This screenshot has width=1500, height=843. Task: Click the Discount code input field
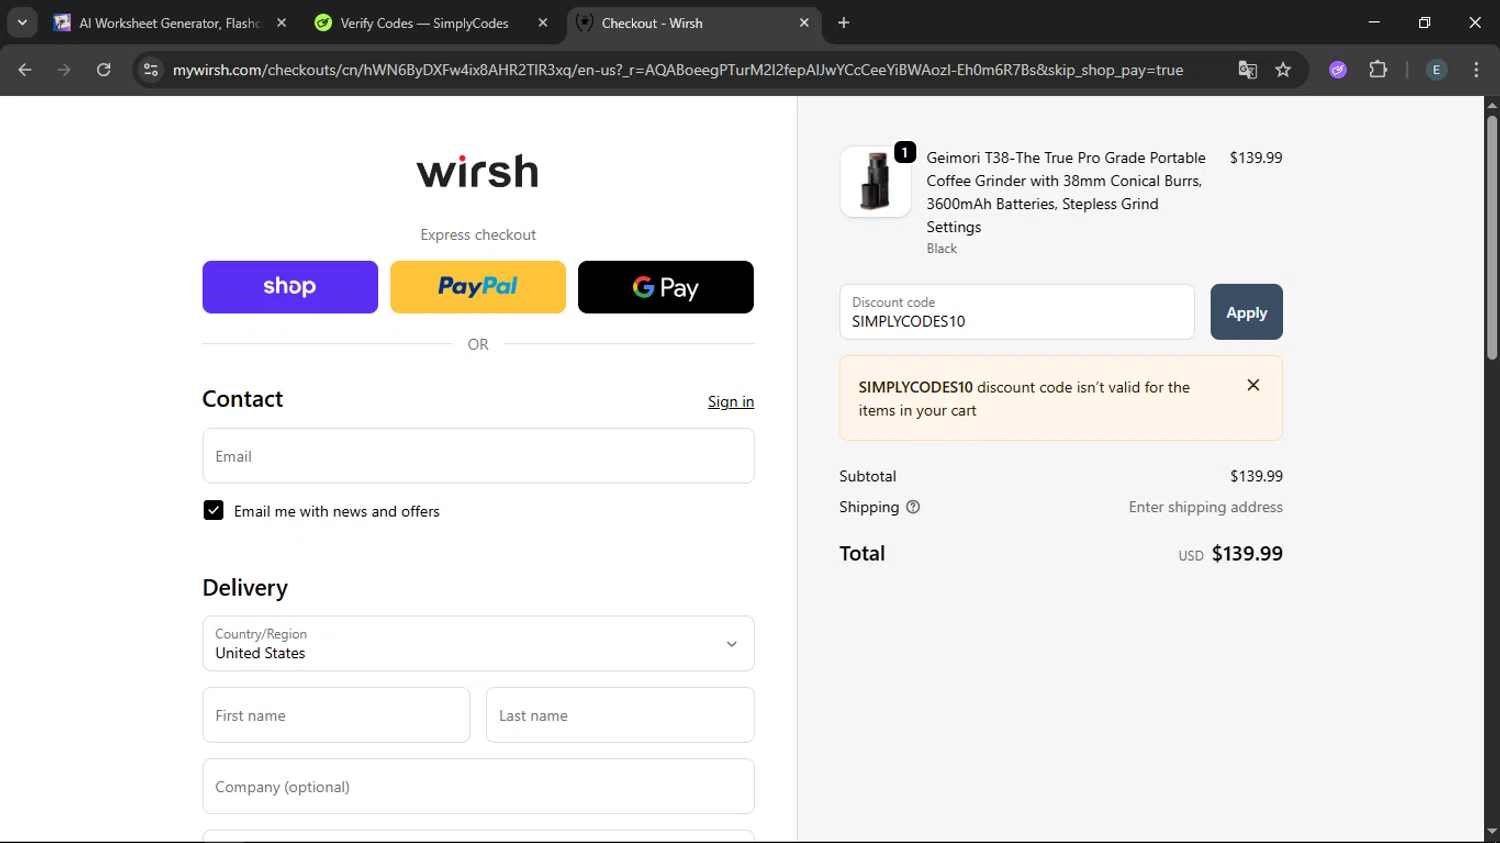[x=1017, y=312]
